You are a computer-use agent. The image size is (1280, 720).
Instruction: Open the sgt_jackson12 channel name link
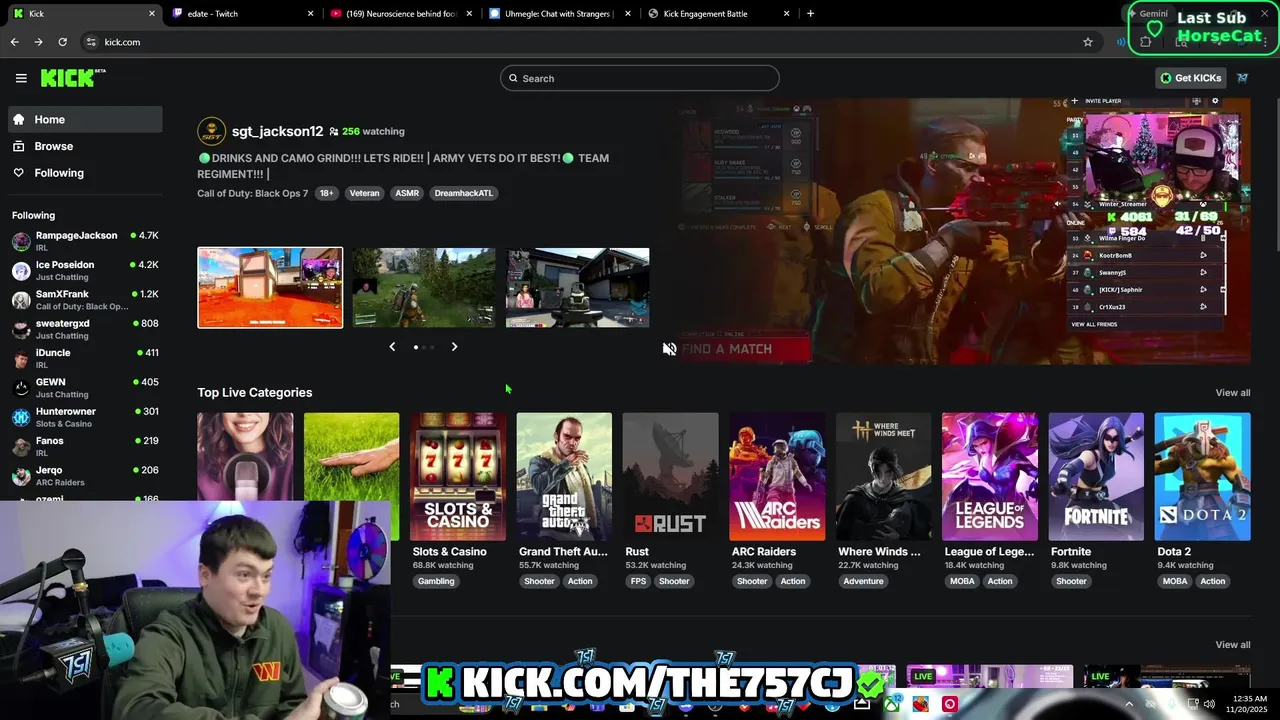click(277, 131)
